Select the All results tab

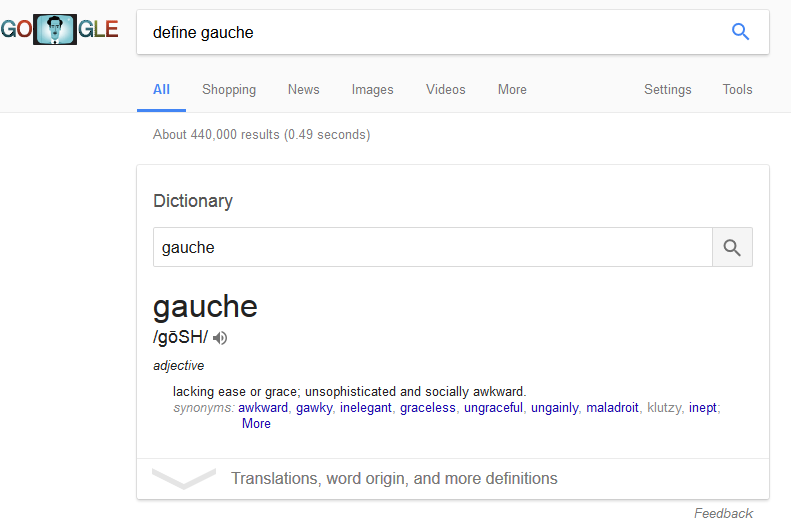click(161, 89)
